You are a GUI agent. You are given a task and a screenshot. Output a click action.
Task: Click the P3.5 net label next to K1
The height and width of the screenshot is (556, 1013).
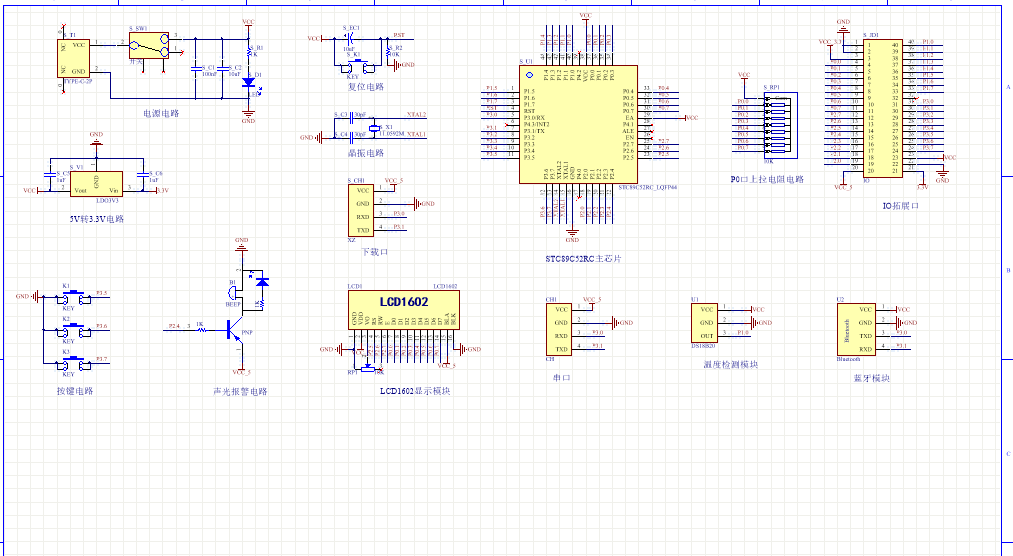pos(101,293)
